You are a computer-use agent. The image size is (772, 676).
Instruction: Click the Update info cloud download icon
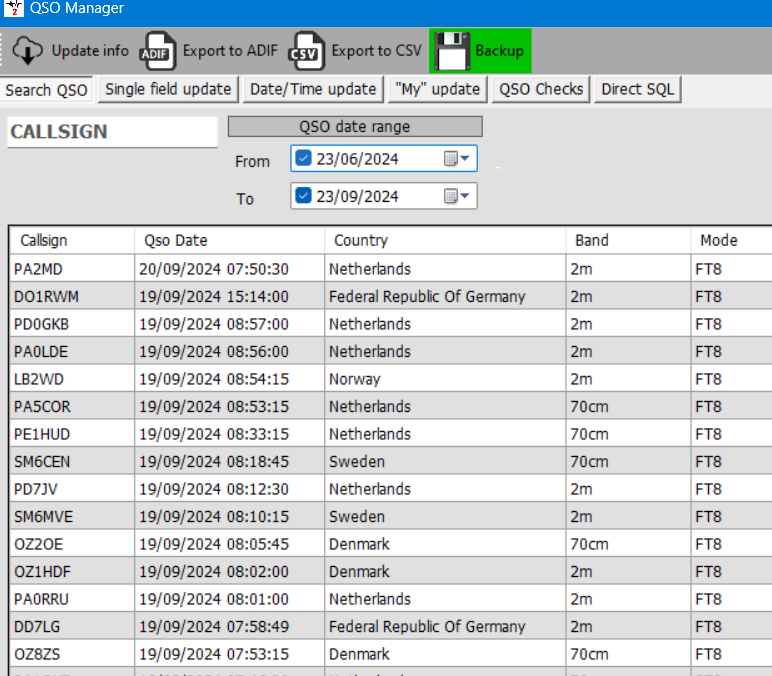click(27, 50)
